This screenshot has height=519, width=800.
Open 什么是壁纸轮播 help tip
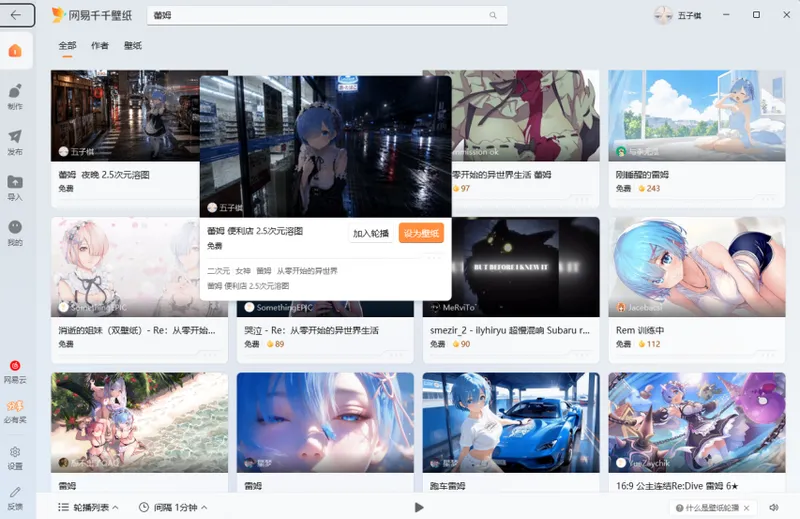pyautogui.click(x=708, y=508)
